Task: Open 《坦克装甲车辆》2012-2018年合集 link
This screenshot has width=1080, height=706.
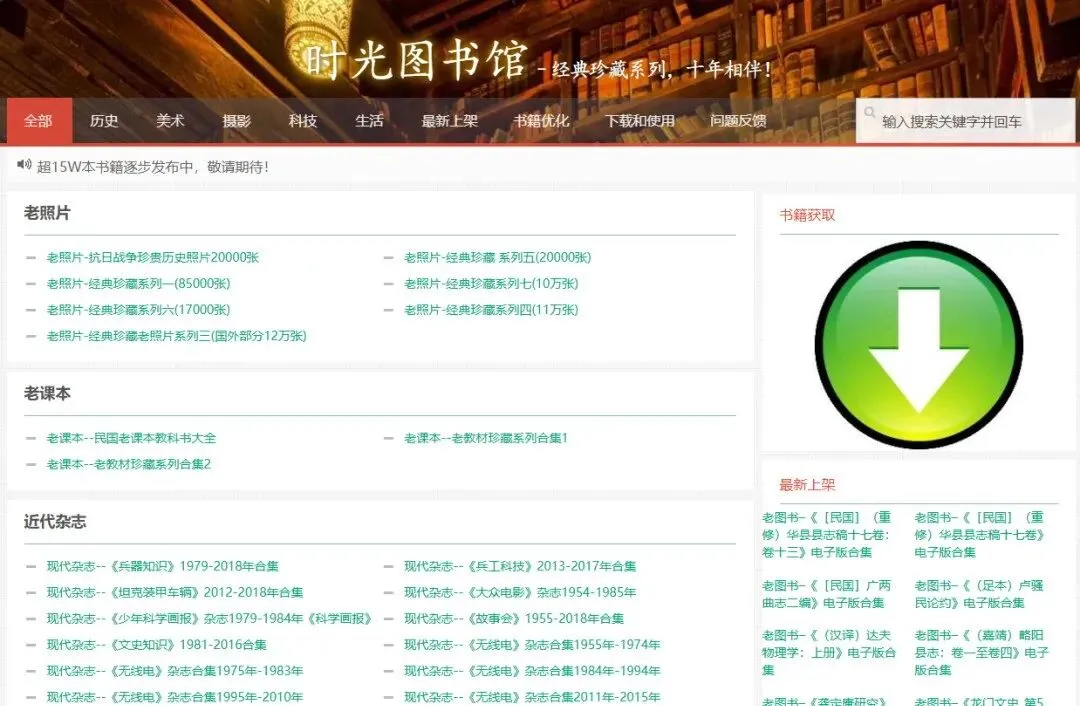Action: tap(175, 592)
